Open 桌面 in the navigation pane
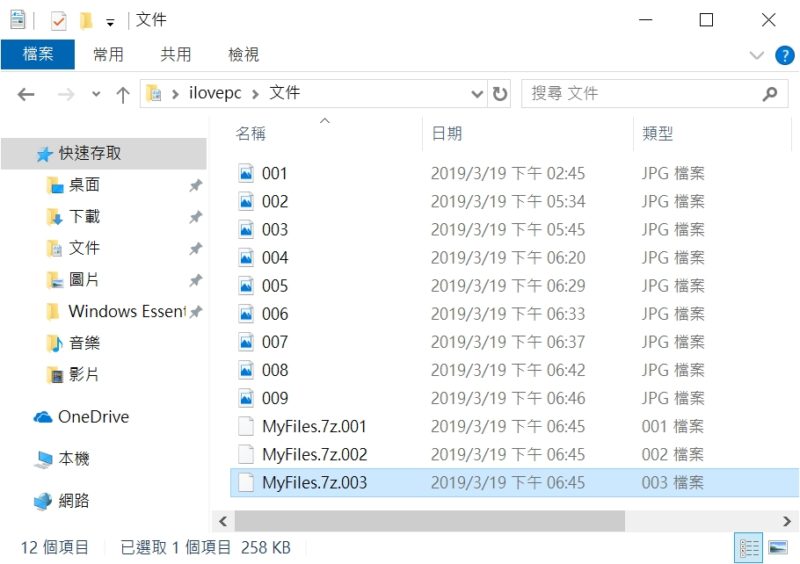 (x=84, y=185)
